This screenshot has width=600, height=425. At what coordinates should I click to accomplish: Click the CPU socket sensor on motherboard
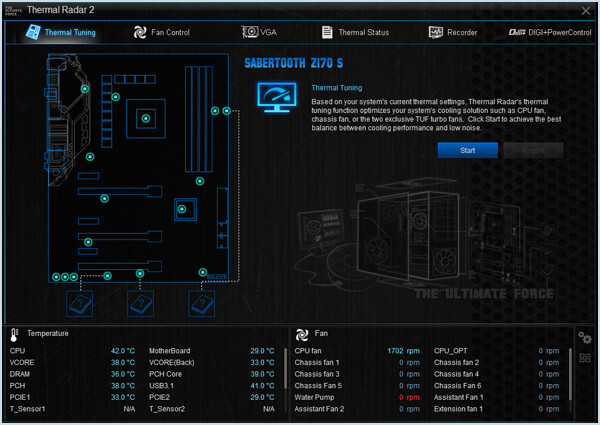click(x=146, y=119)
